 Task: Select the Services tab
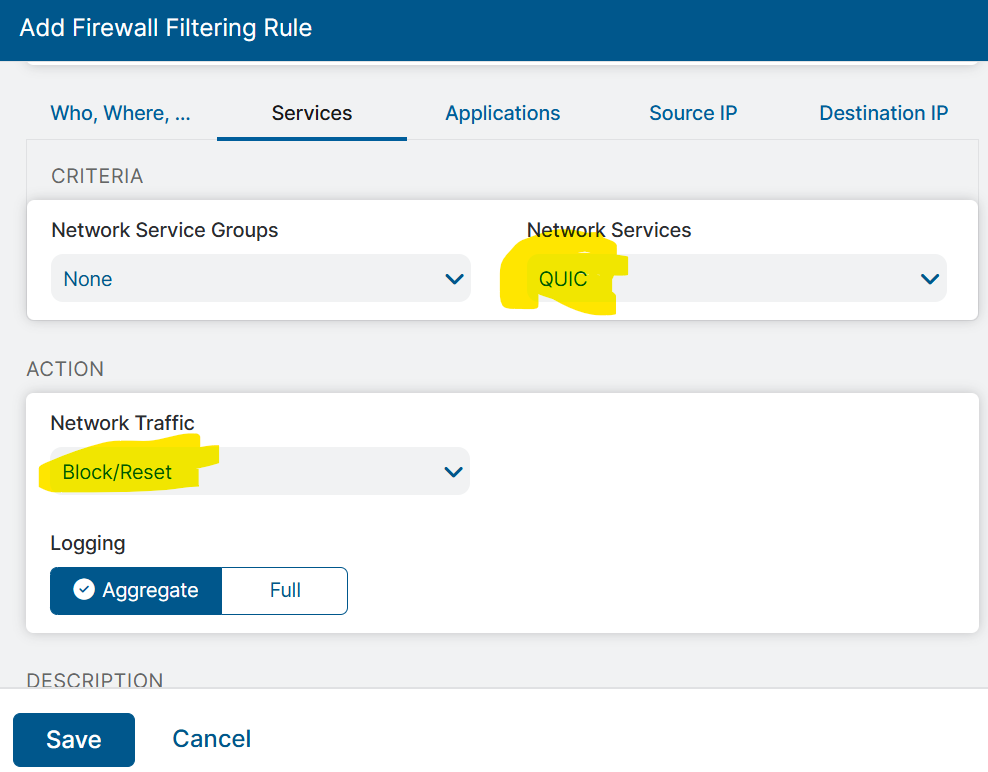pyautogui.click(x=312, y=113)
